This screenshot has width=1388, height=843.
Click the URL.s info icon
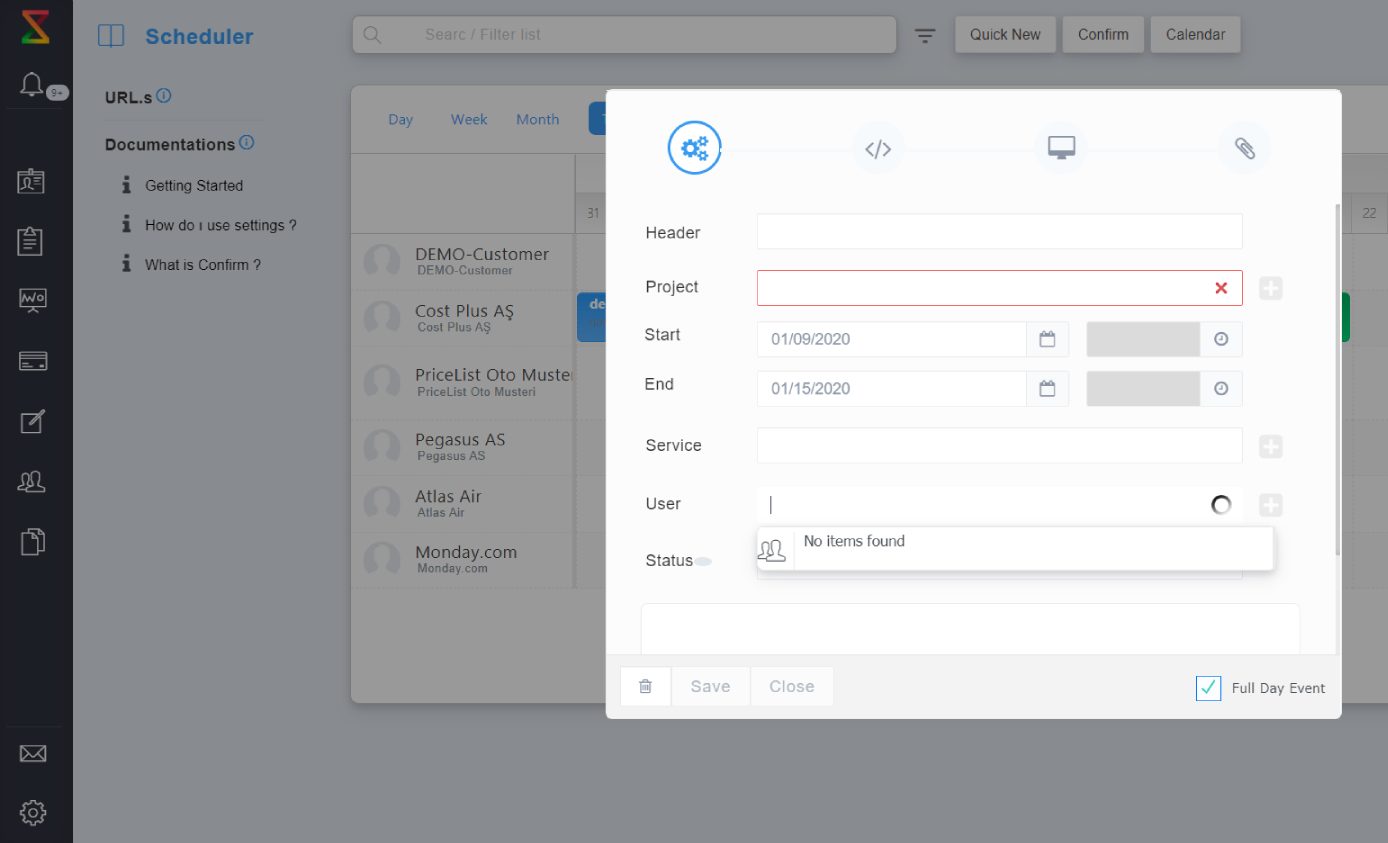[164, 96]
